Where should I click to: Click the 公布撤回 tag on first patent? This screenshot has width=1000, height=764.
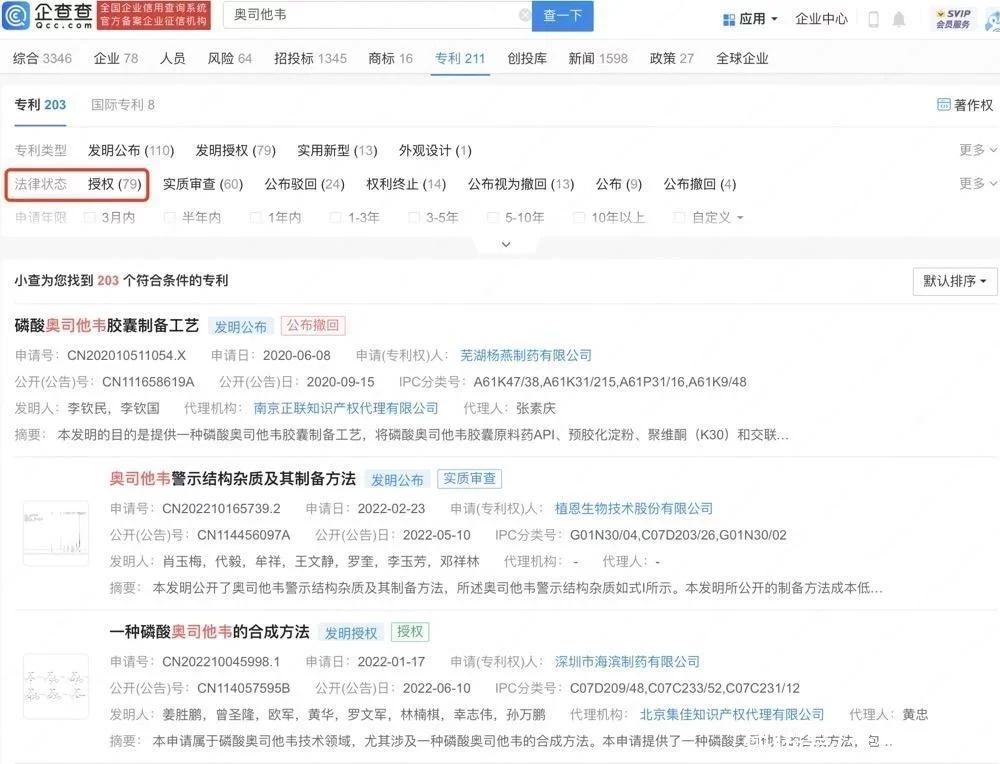[x=312, y=325]
